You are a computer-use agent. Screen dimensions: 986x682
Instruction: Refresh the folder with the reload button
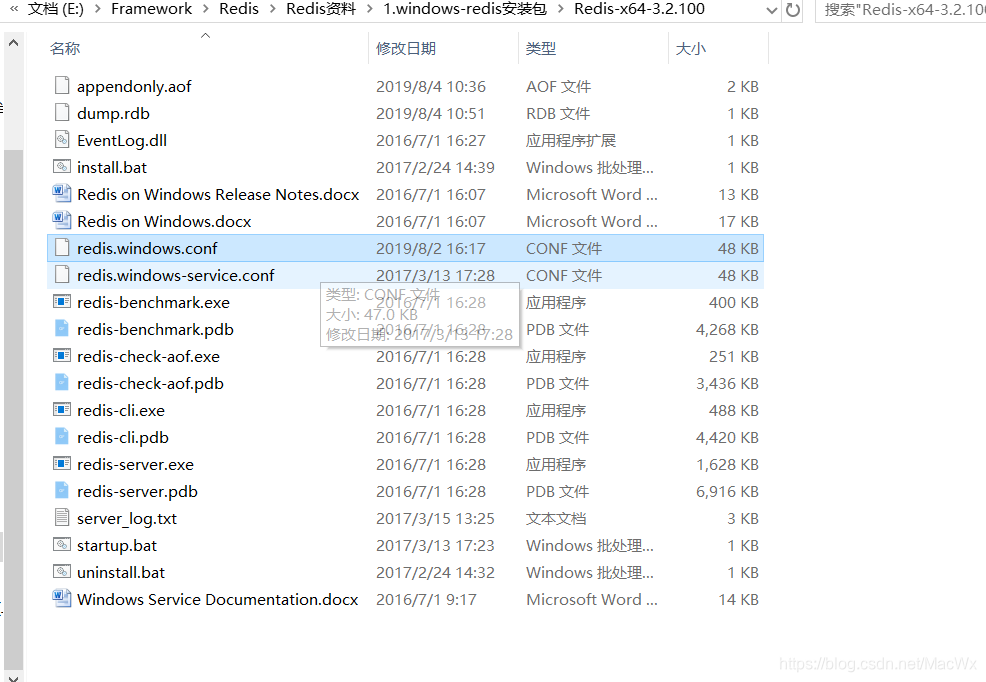coord(793,10)
